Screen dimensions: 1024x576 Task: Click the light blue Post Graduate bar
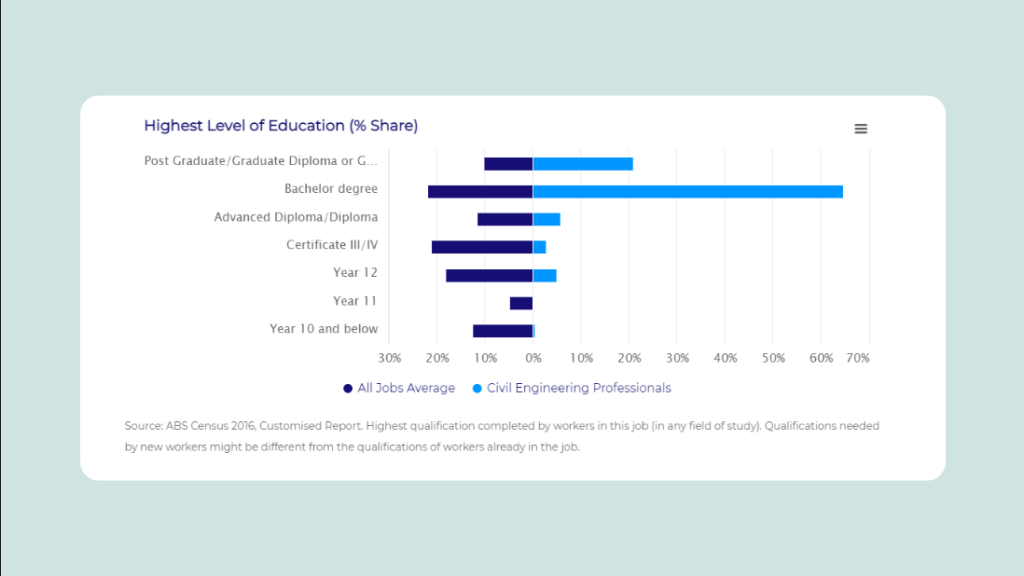(582, 164)
